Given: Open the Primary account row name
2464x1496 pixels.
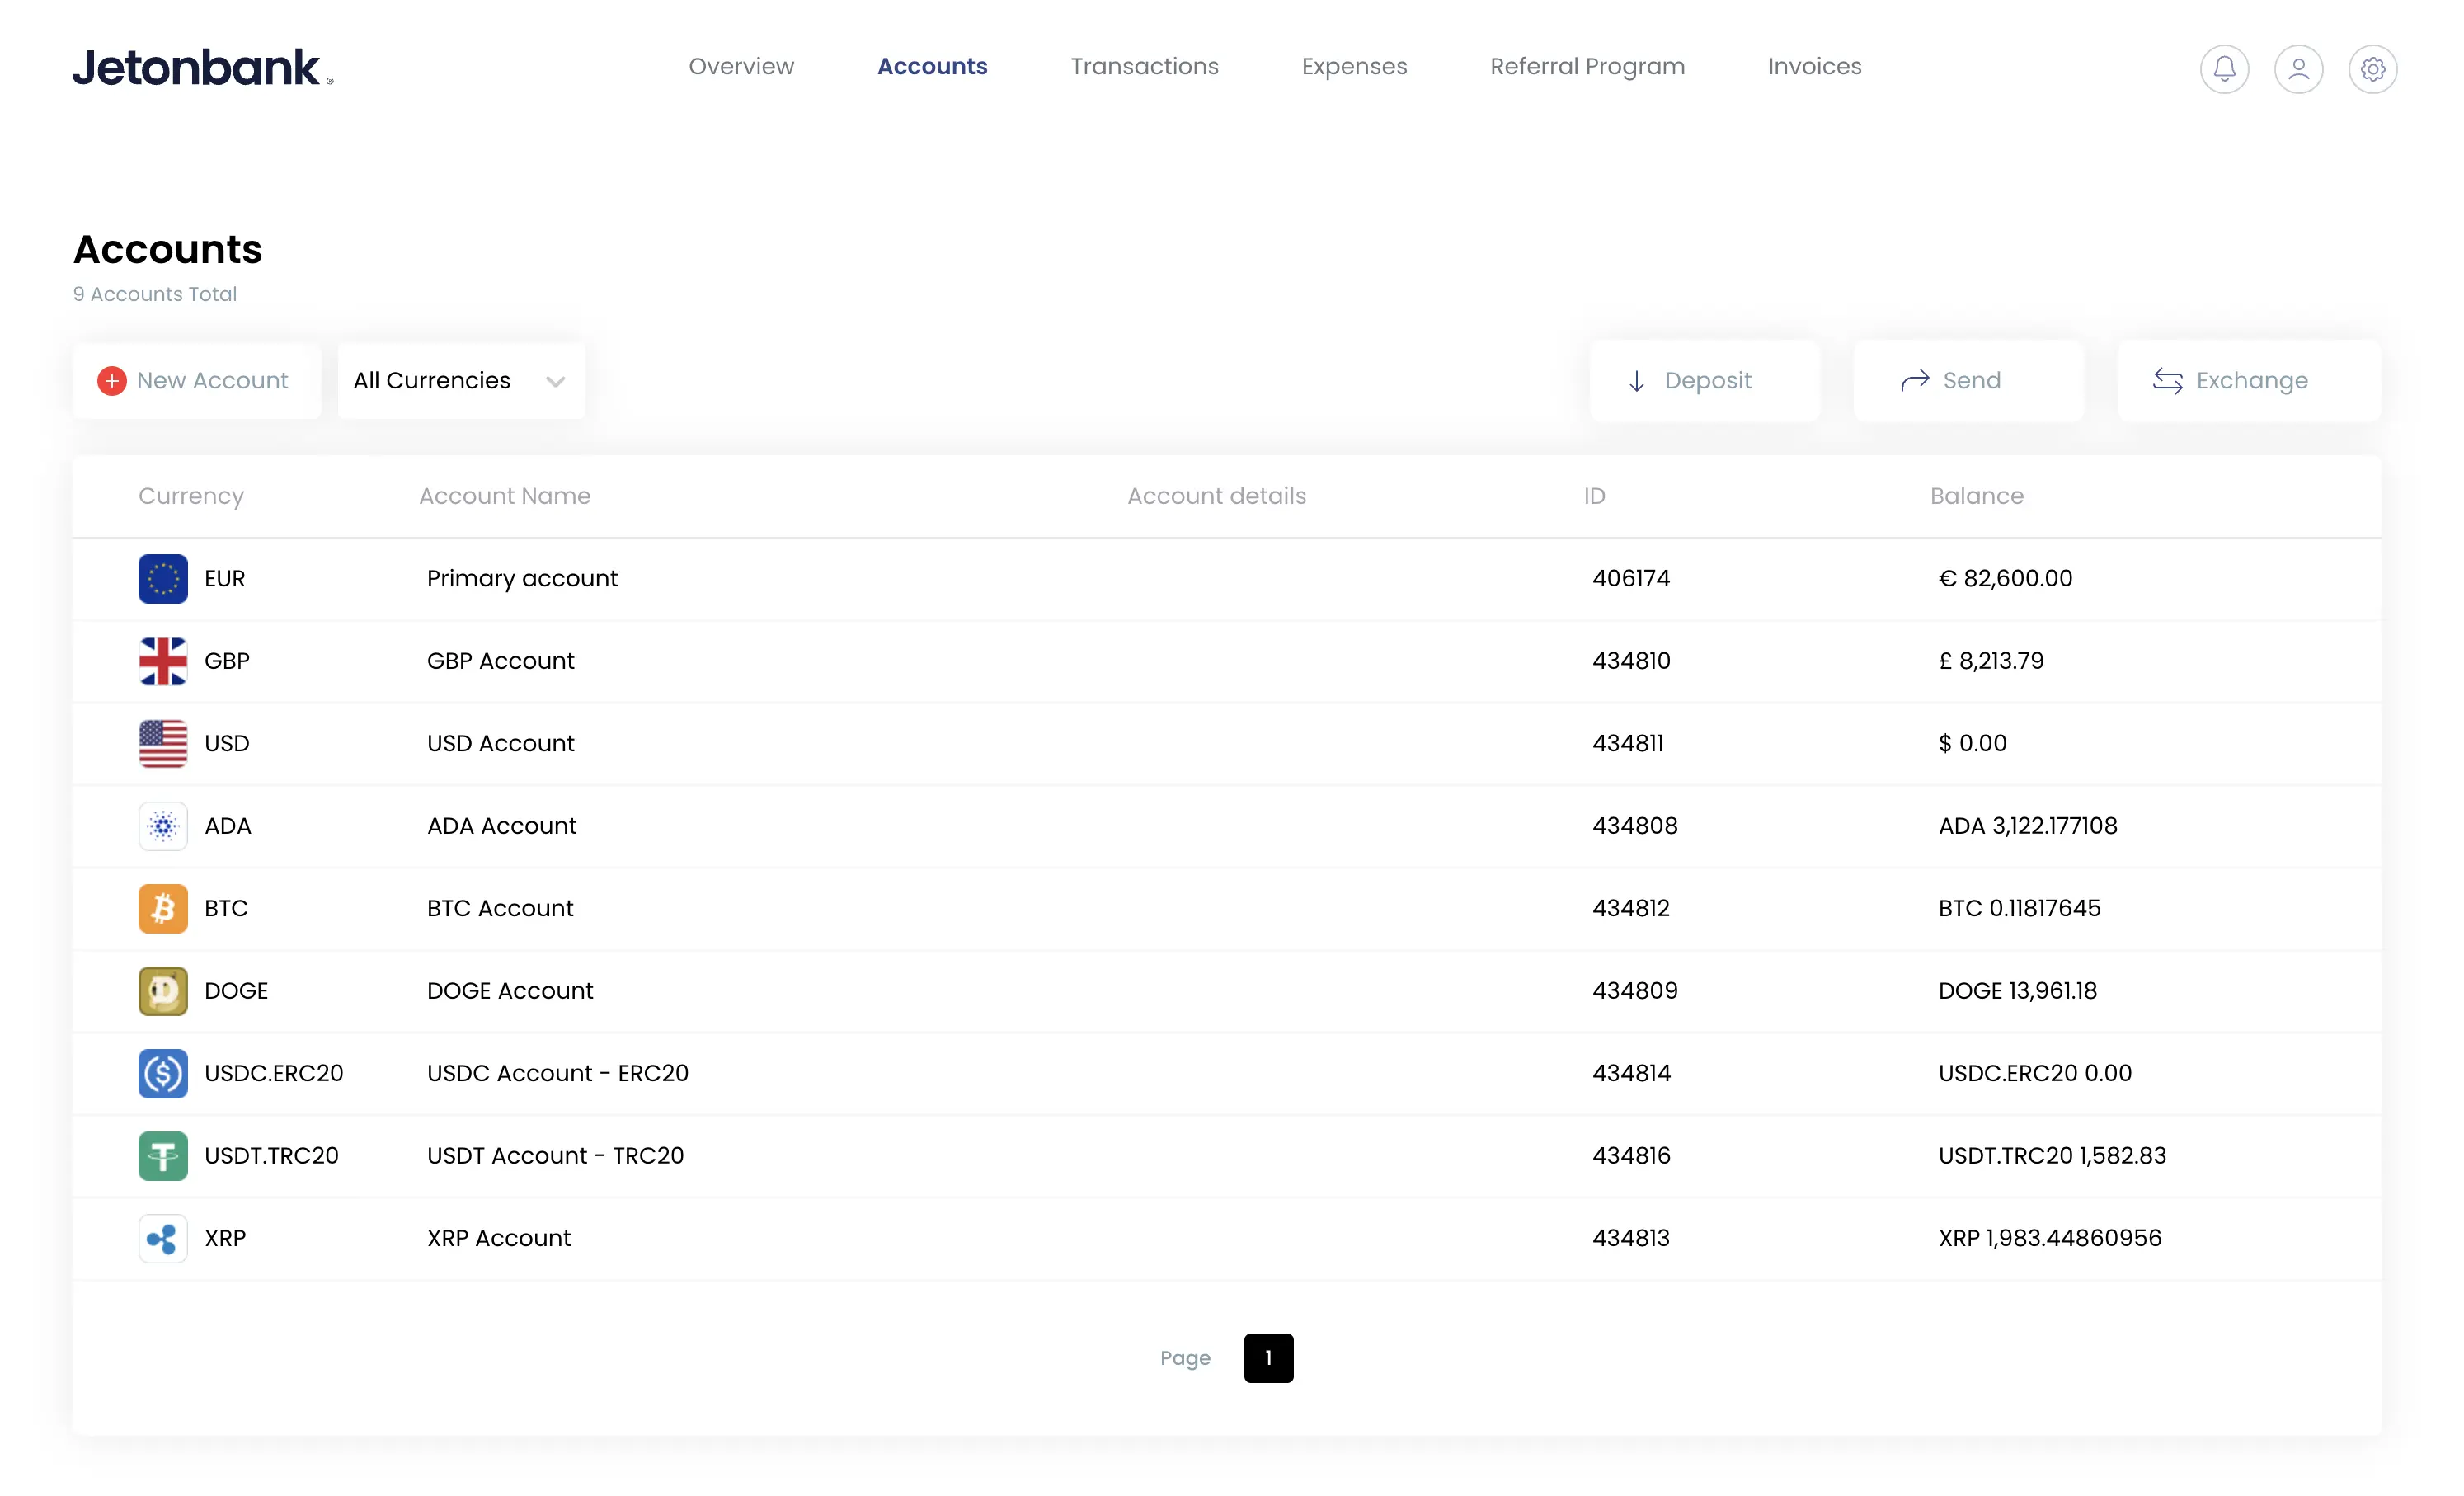Looking at the screenshot, I should click(x=522, y=579).
